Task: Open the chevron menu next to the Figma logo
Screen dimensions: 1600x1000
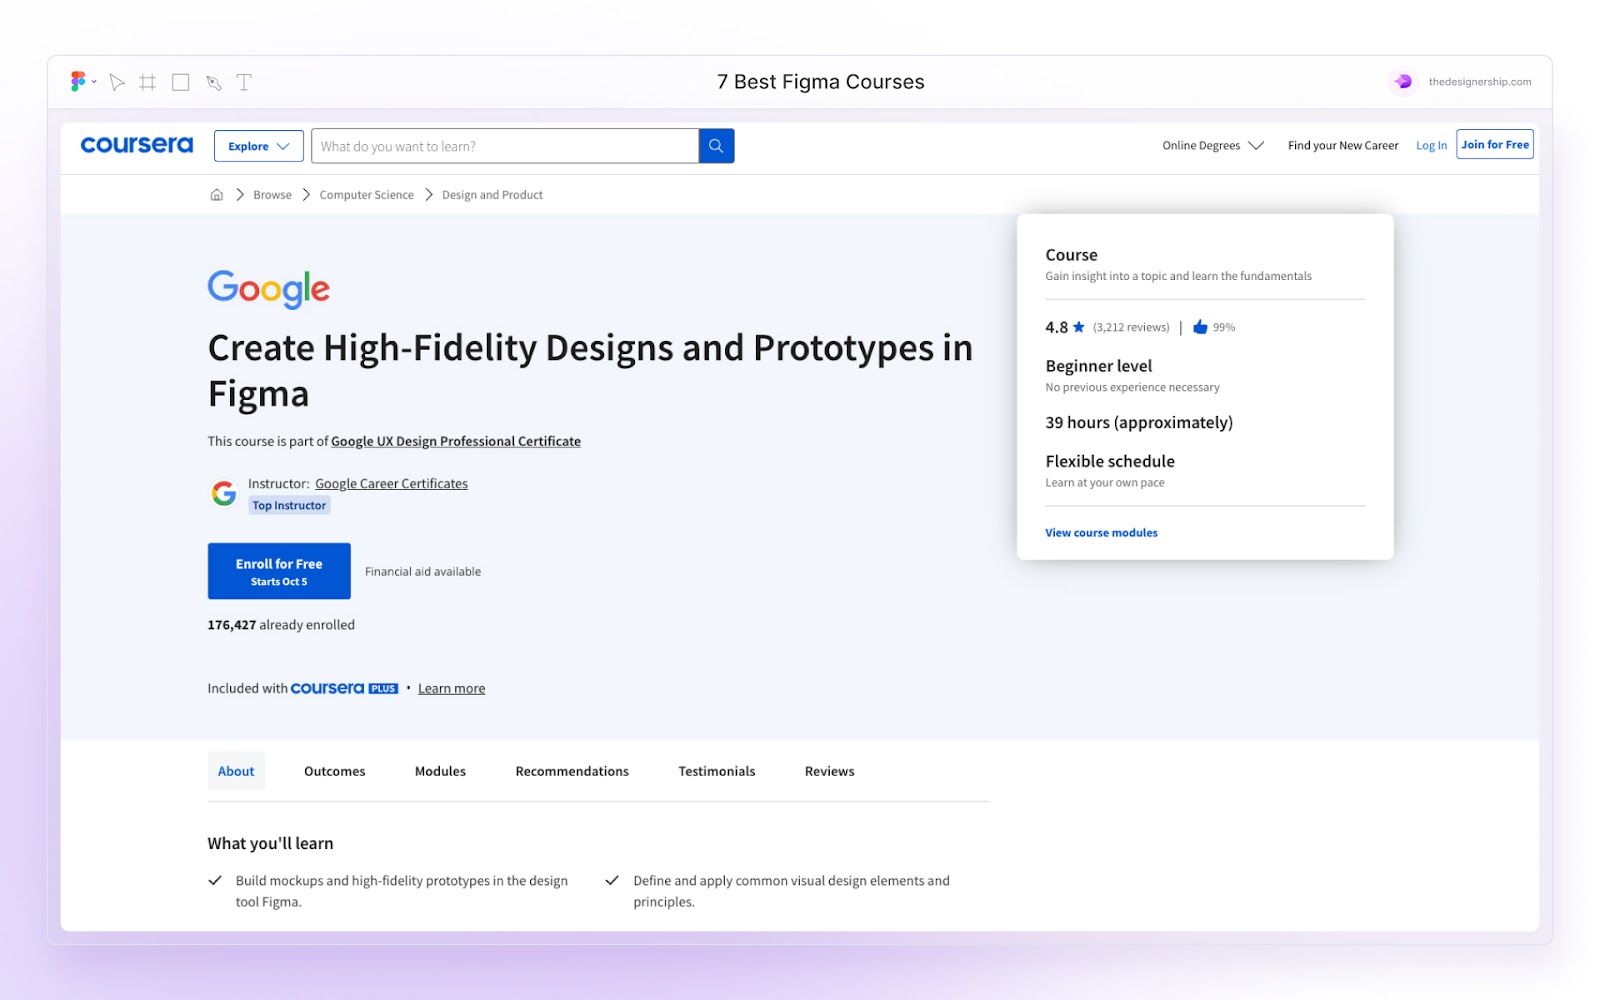Action: click(x=92, y=82)
